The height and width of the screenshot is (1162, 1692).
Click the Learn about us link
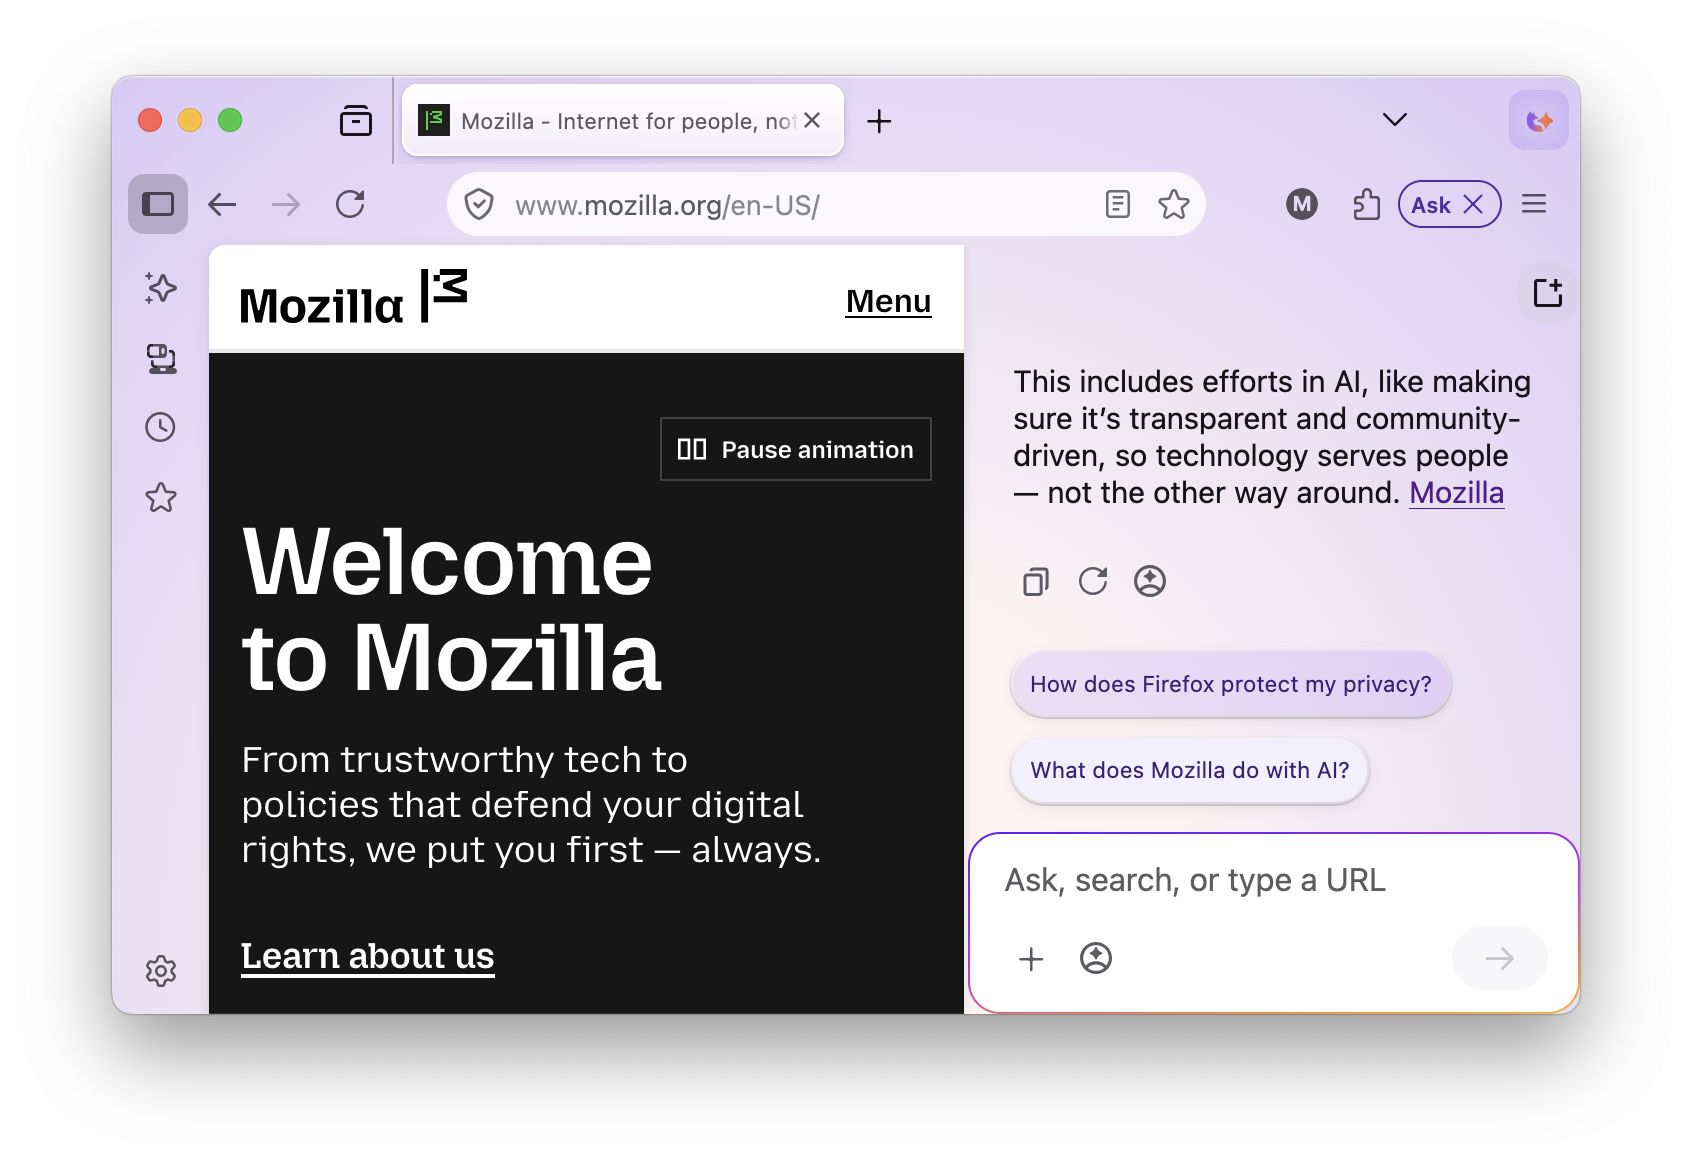pyautogui.click(x=367, y=956)
